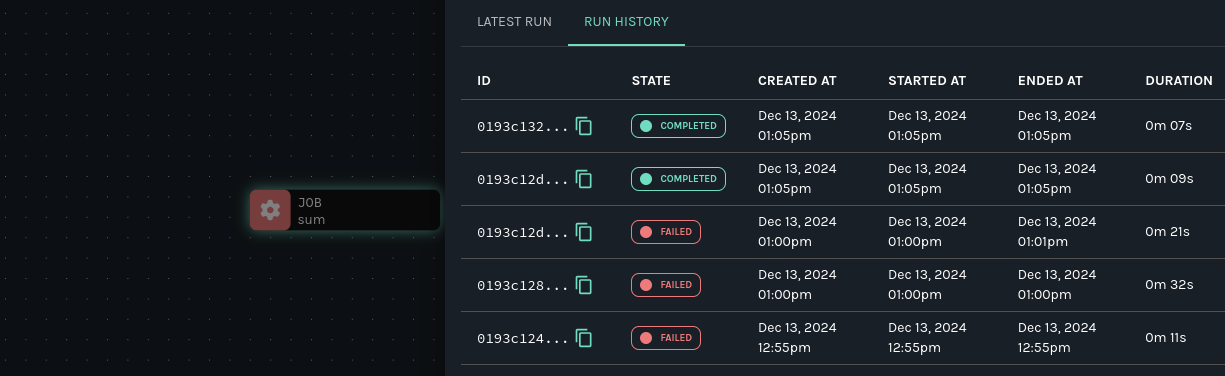Image resolution: width=1225 pixels, height=376 pixels.
Task: Select the JOB sum node label on the canvas
Action: tap(312, 210)
